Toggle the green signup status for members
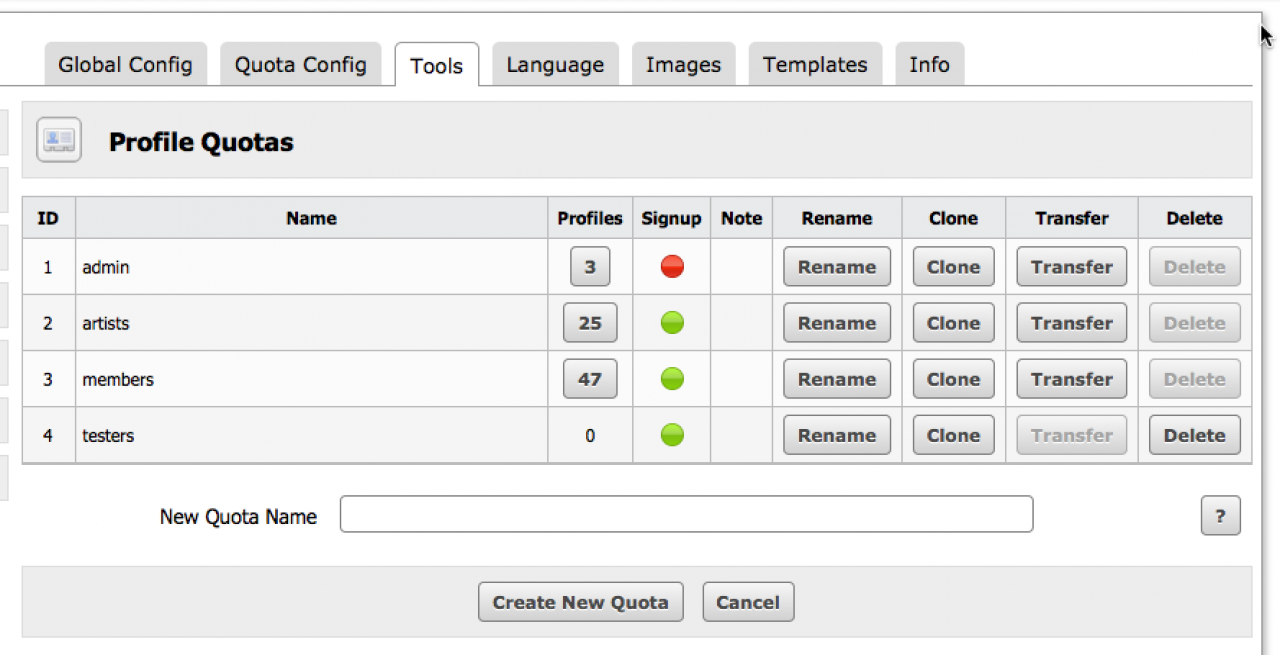This screenshot has width=1280, height=655. pos(672,379)
